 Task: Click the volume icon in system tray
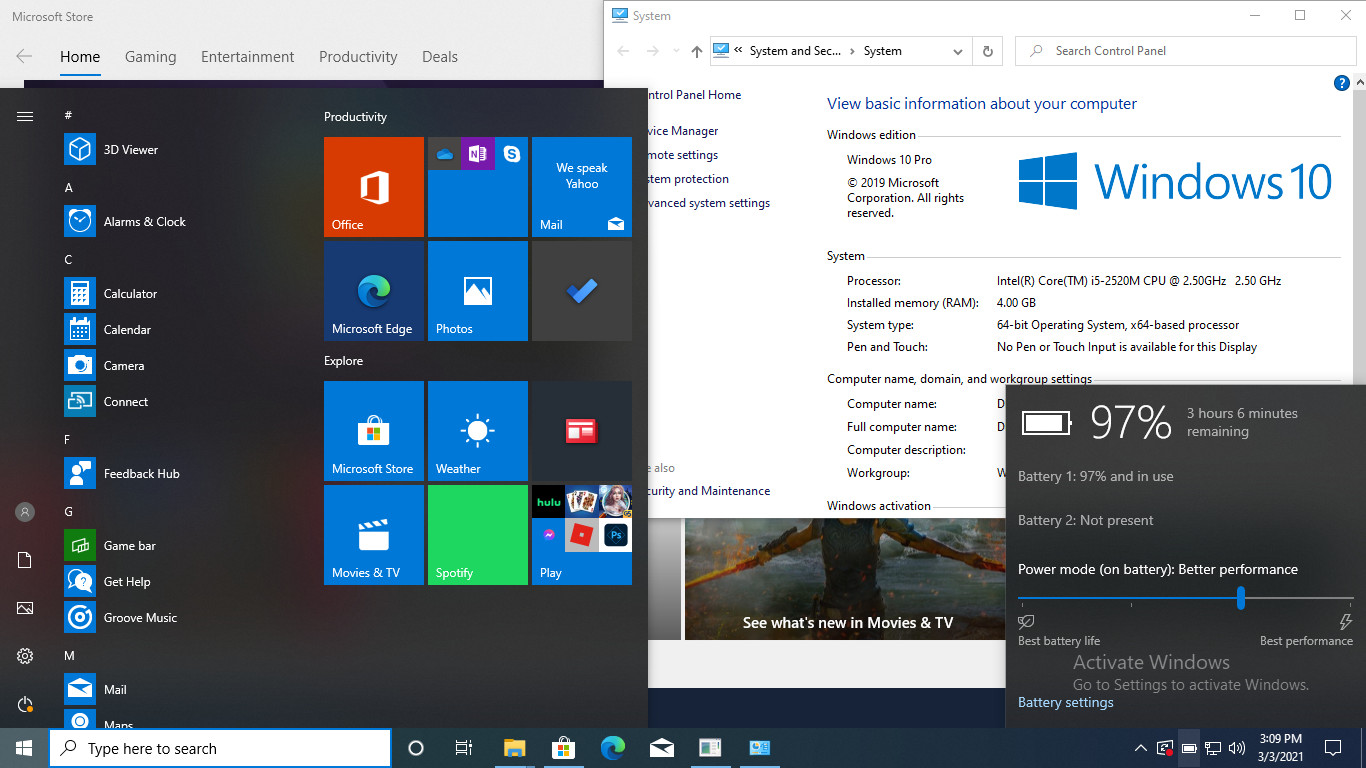(1237, 748)
